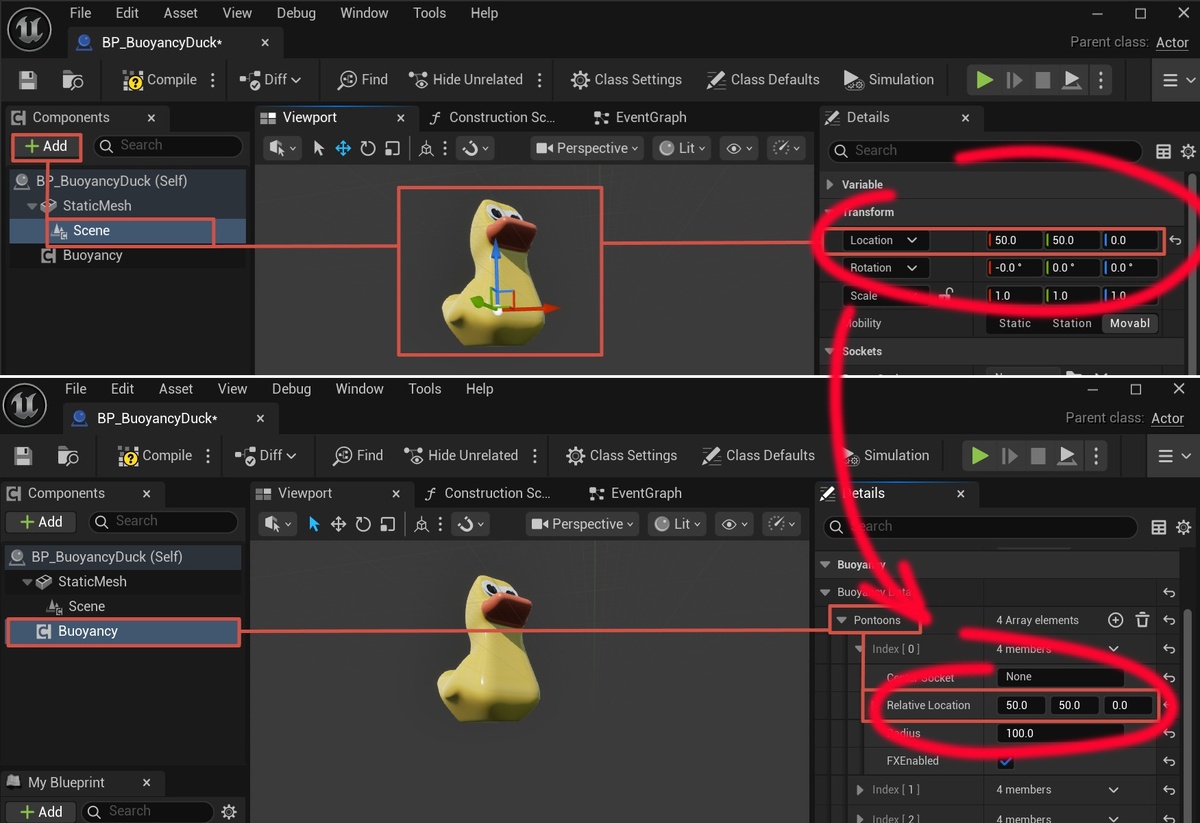
Task: Set Mobility to Stationary in top Details
Action: click(x=1071, y=323)
